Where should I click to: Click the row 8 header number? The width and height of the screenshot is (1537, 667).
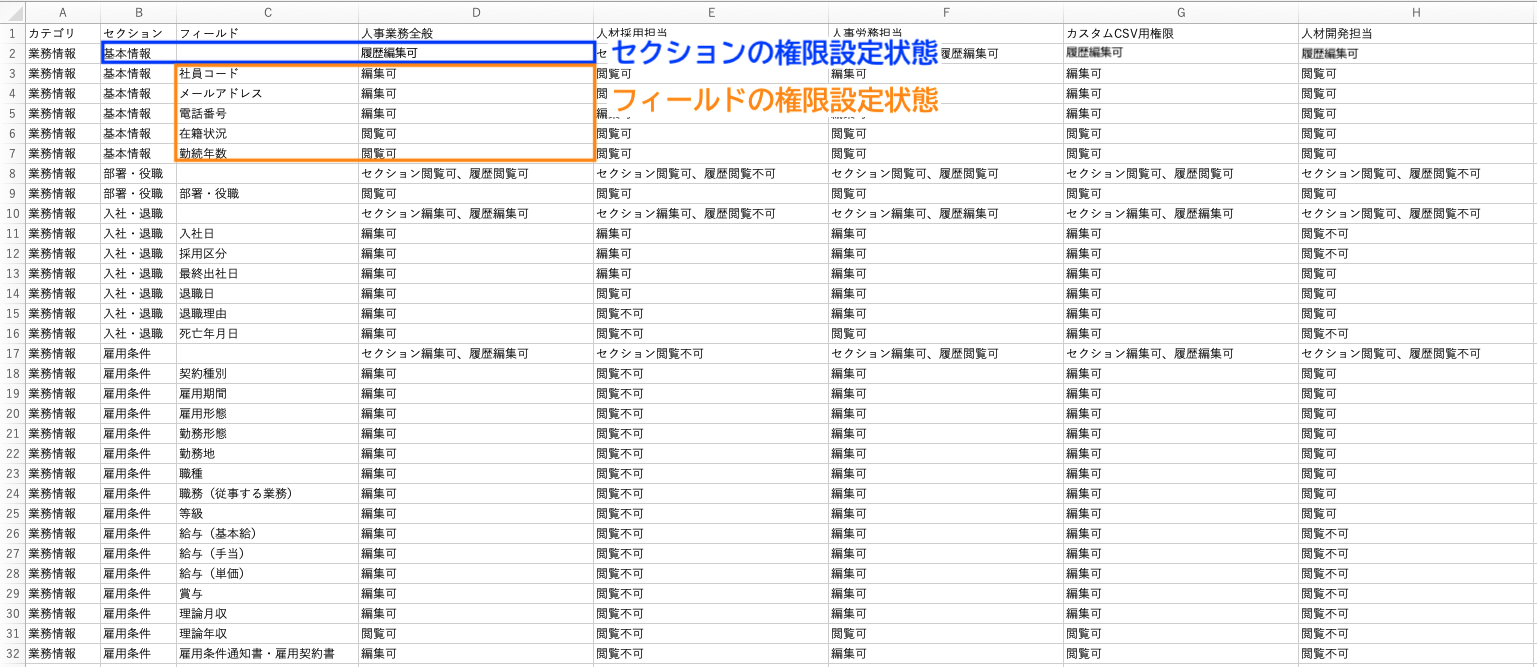12,173
